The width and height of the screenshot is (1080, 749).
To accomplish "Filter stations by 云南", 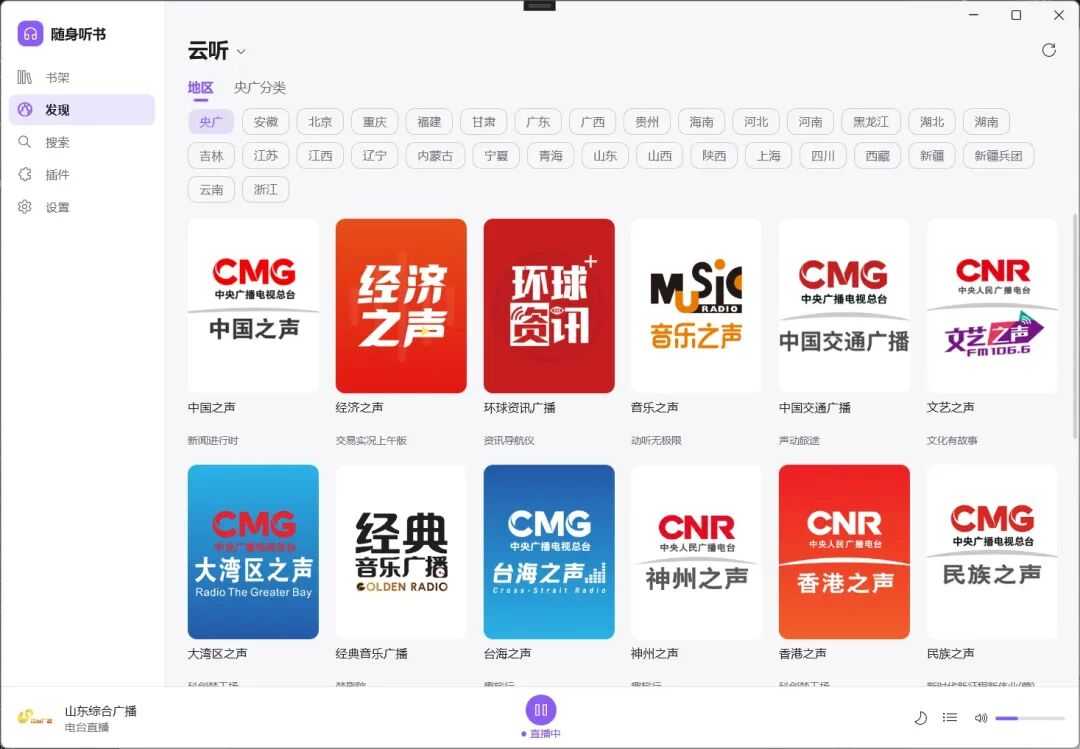I will tap(211, 189).
